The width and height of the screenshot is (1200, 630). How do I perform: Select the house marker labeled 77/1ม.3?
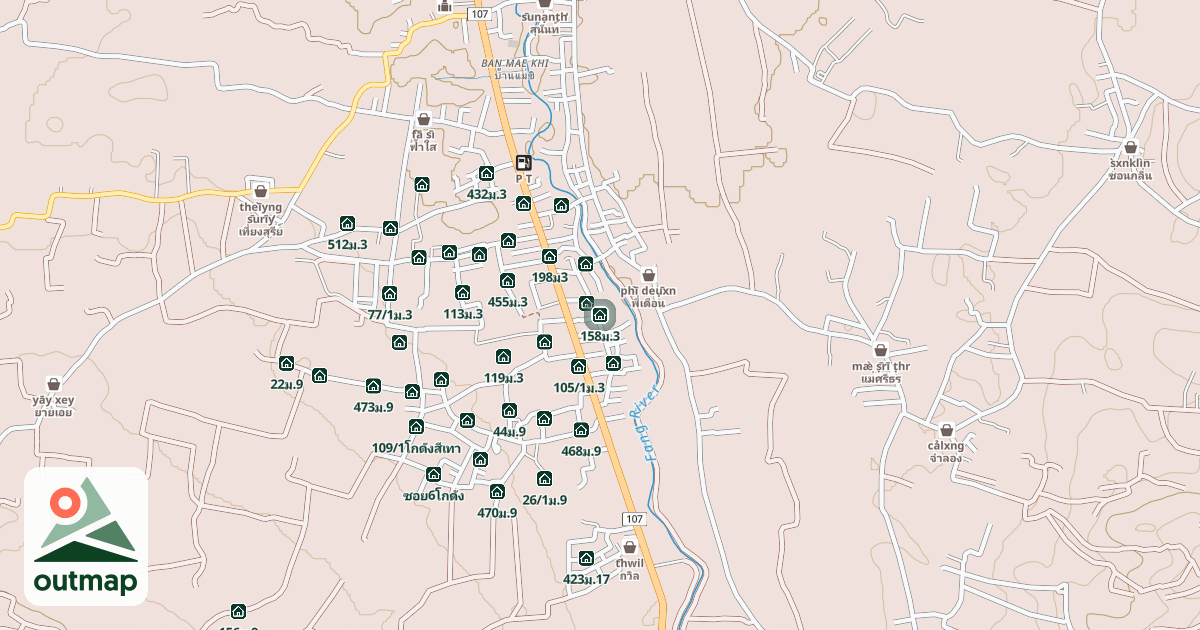click(x=389, y=294)
